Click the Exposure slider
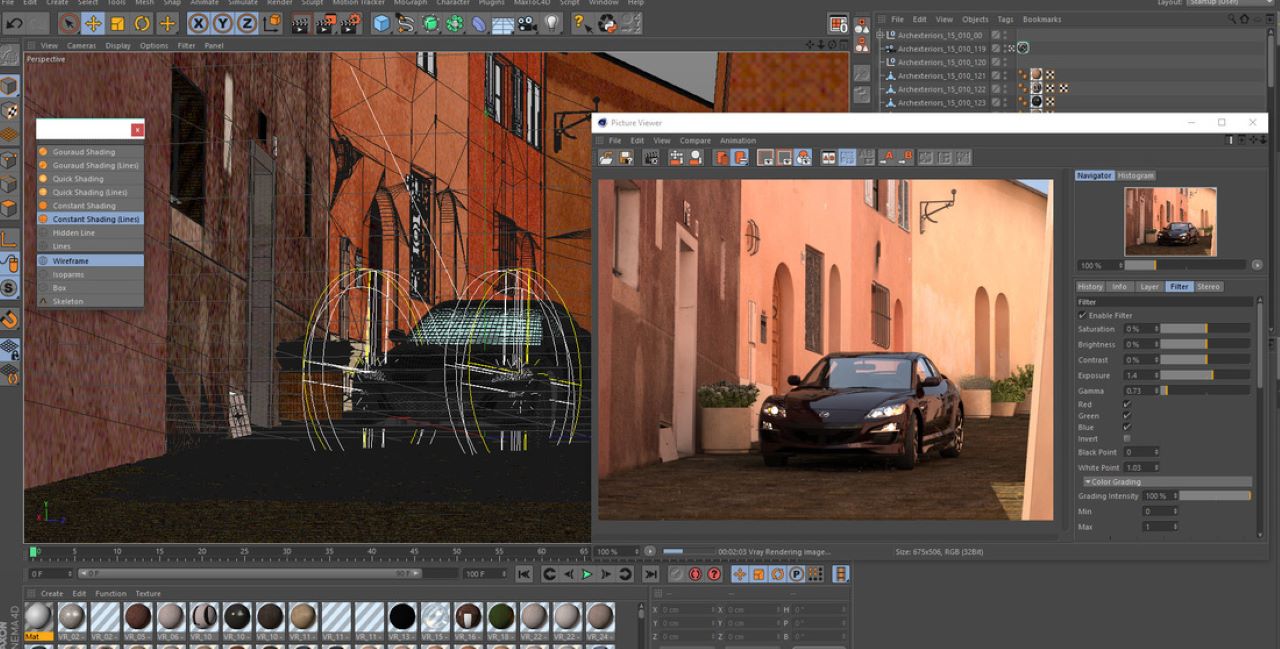Image resolution: width=1280 pixels, height=649 pixels. point(1205,375)
